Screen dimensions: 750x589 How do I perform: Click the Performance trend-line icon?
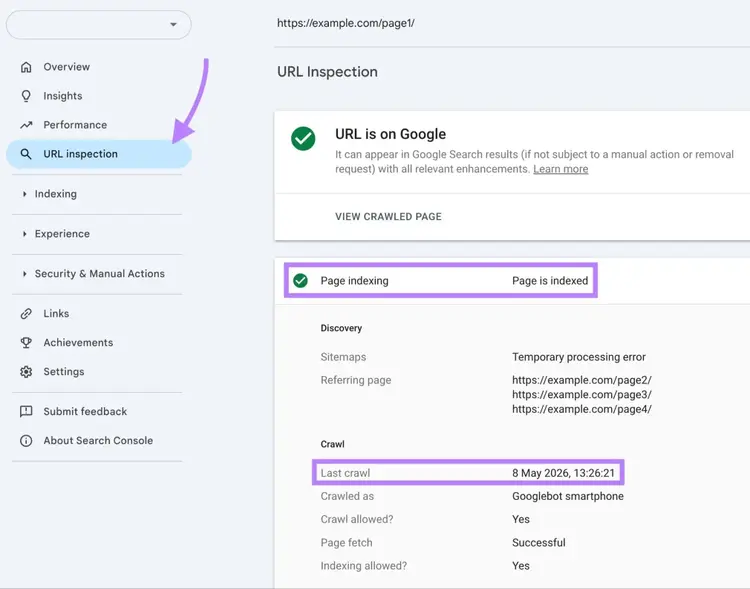pyautogui.click(x=26, y=125)
